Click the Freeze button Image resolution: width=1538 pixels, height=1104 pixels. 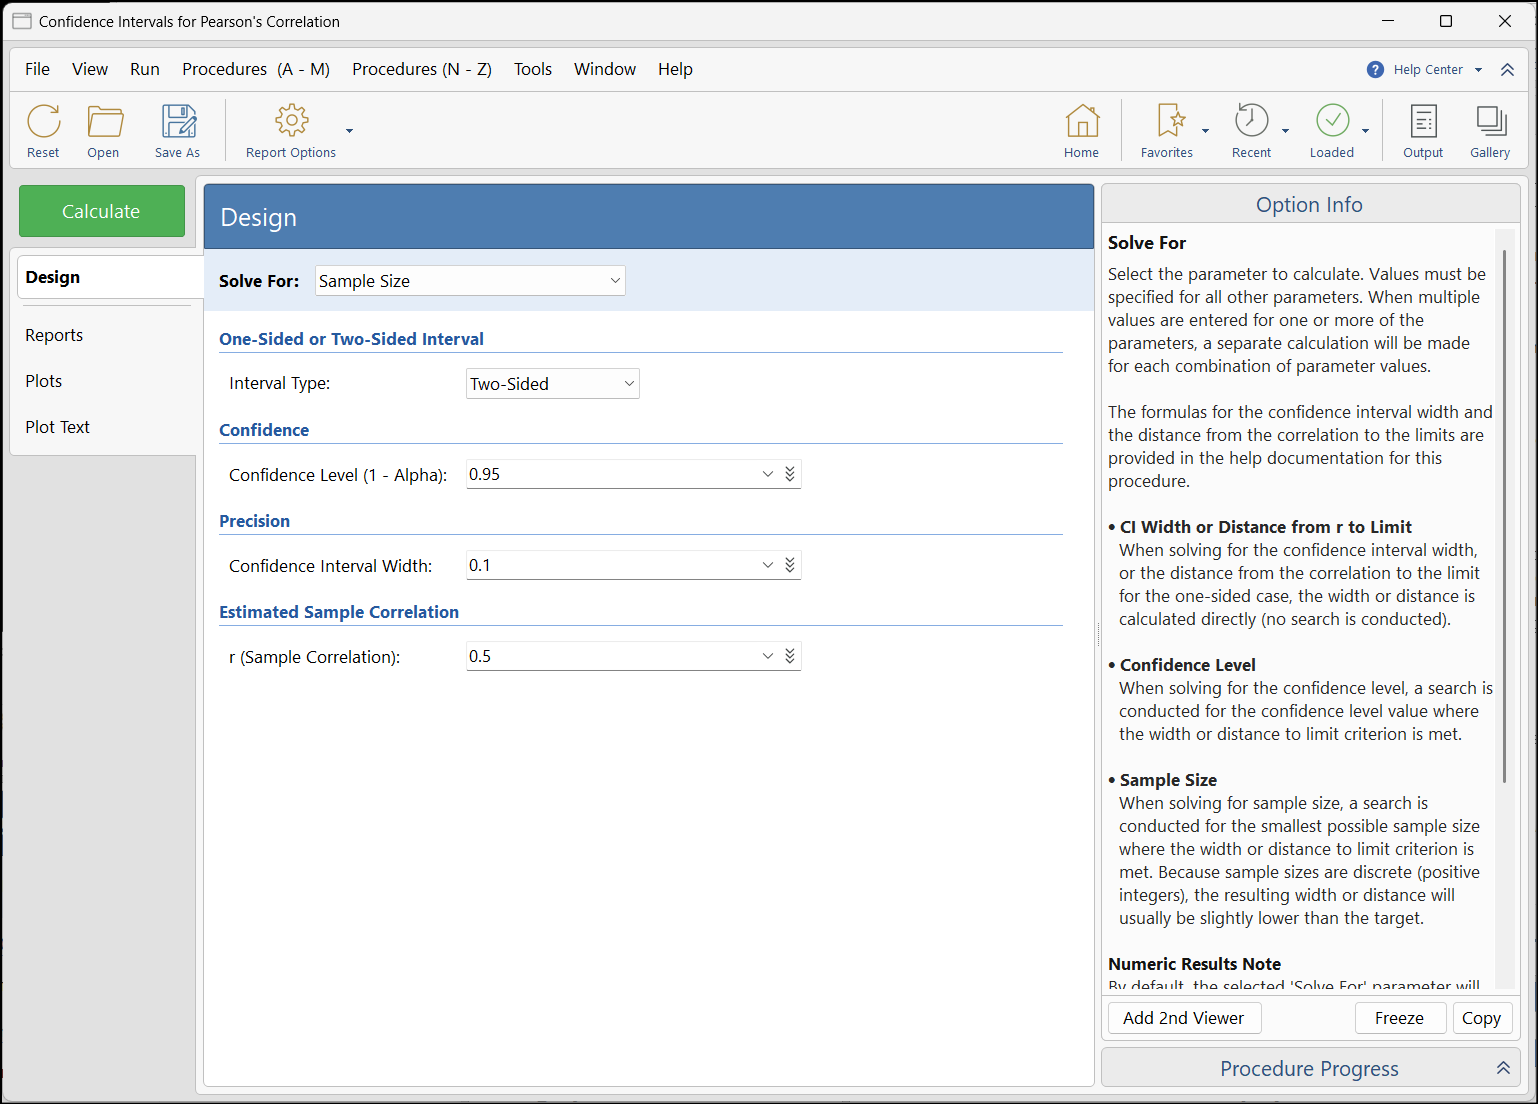click(1399, 1018)
